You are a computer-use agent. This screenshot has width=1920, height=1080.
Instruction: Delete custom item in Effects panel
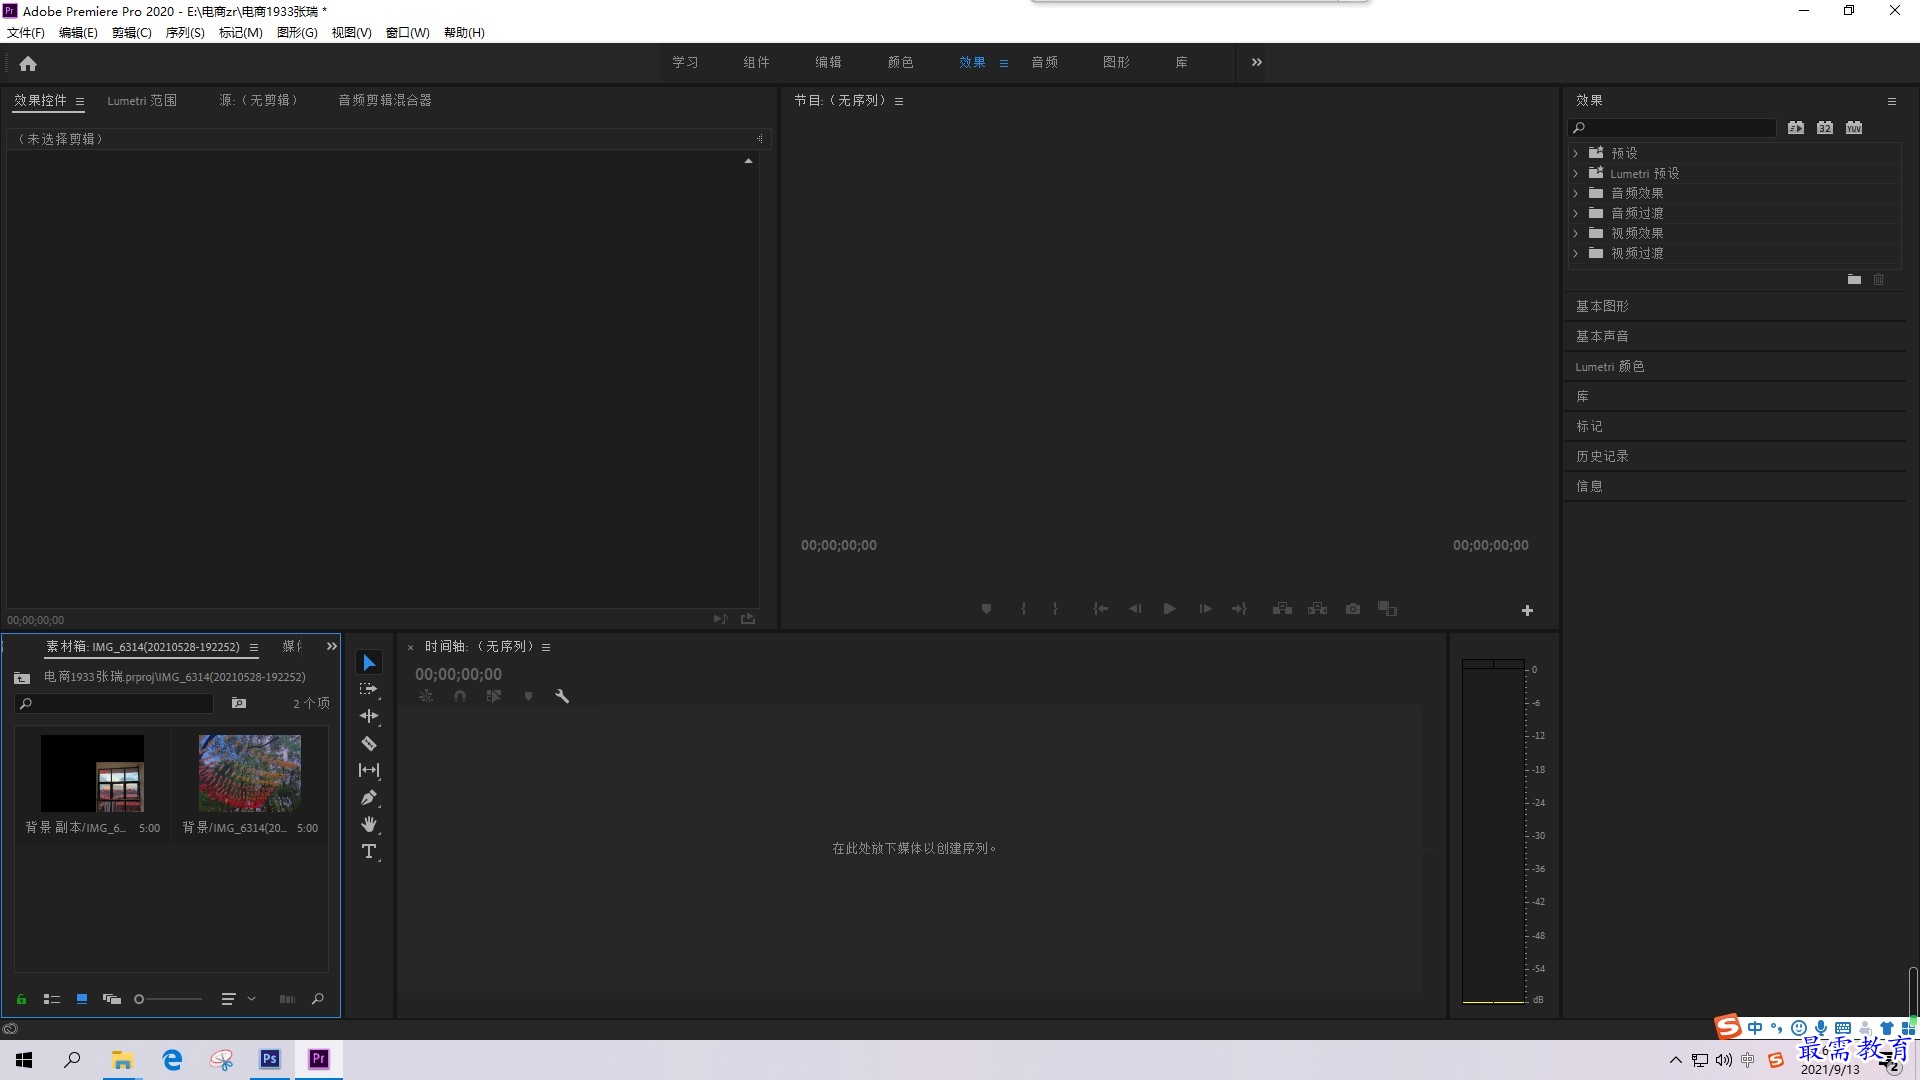(1878, 280)
